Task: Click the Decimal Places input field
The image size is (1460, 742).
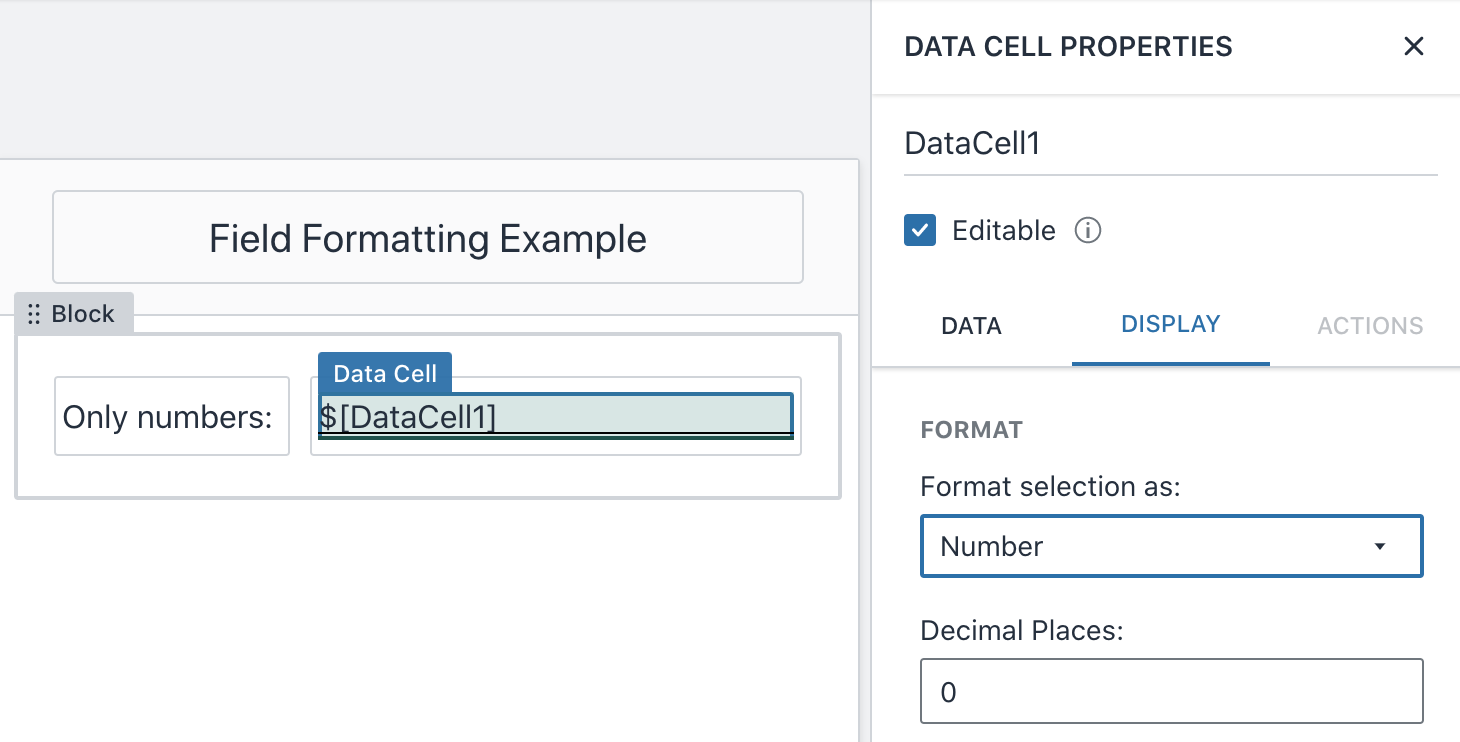Action: 1171,691
